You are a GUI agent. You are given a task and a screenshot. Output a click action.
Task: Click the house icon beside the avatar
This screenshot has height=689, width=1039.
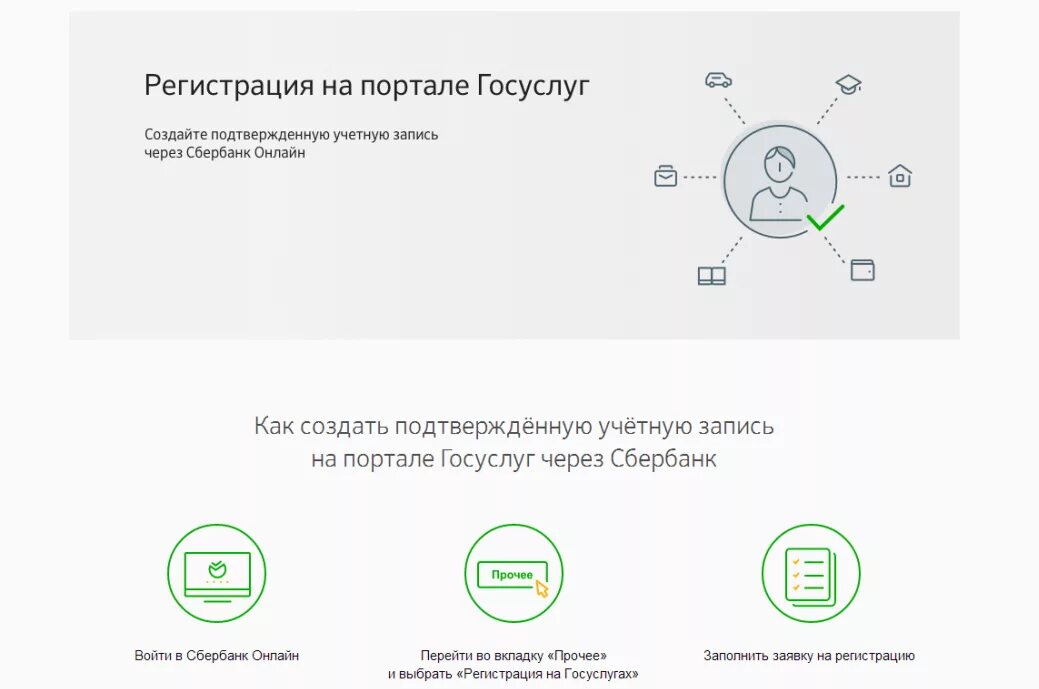900,176
